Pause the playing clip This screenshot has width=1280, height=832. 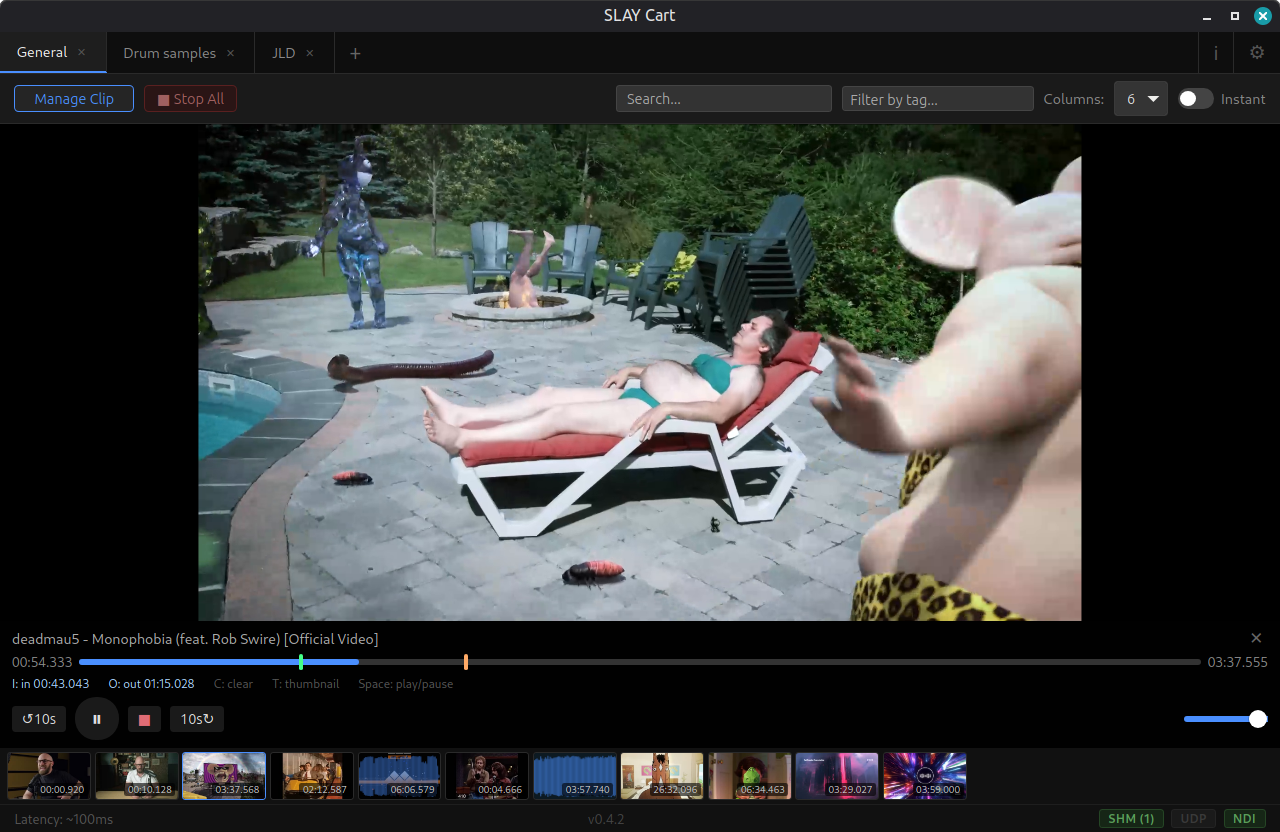pos(97,719)
